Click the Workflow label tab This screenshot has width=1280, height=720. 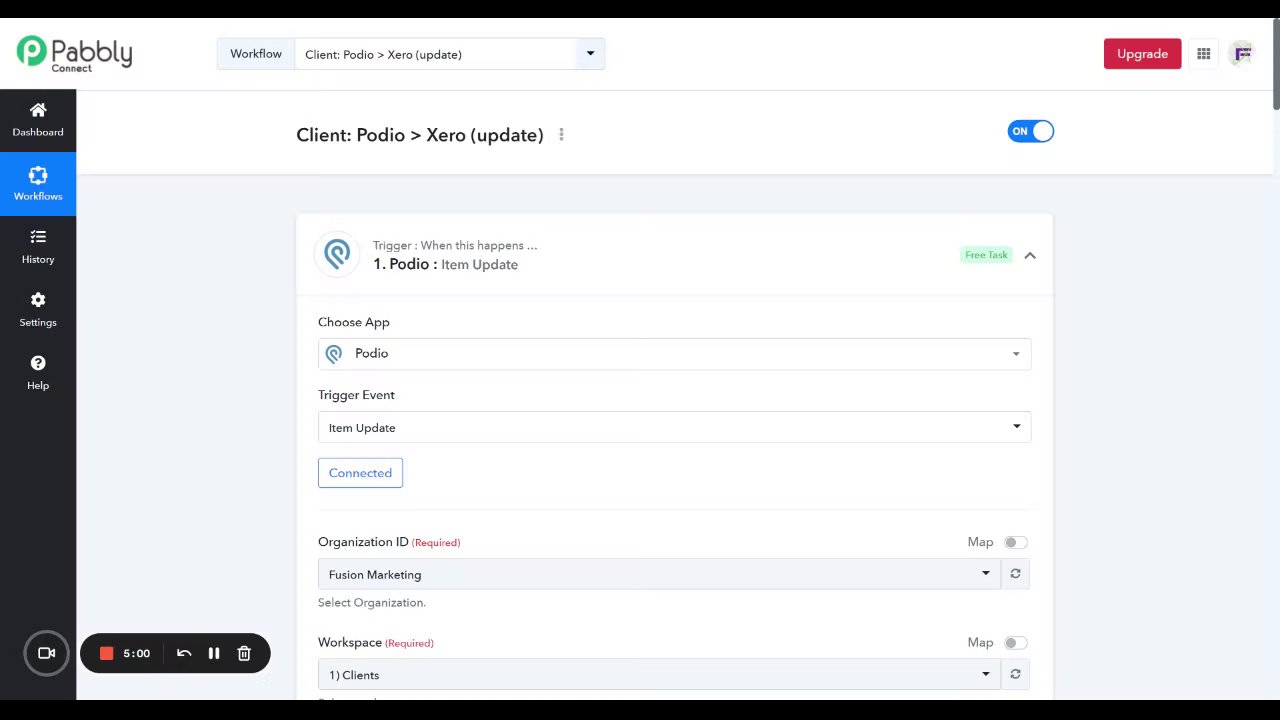click(x=256, y=54)
